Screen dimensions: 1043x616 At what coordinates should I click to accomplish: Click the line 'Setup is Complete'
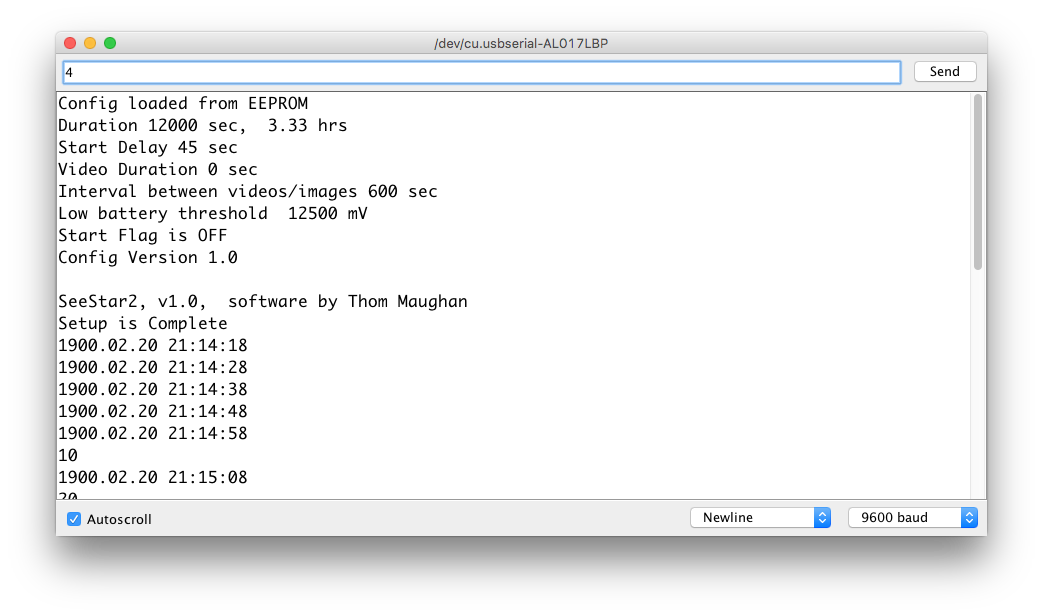(x=142, y=323)
